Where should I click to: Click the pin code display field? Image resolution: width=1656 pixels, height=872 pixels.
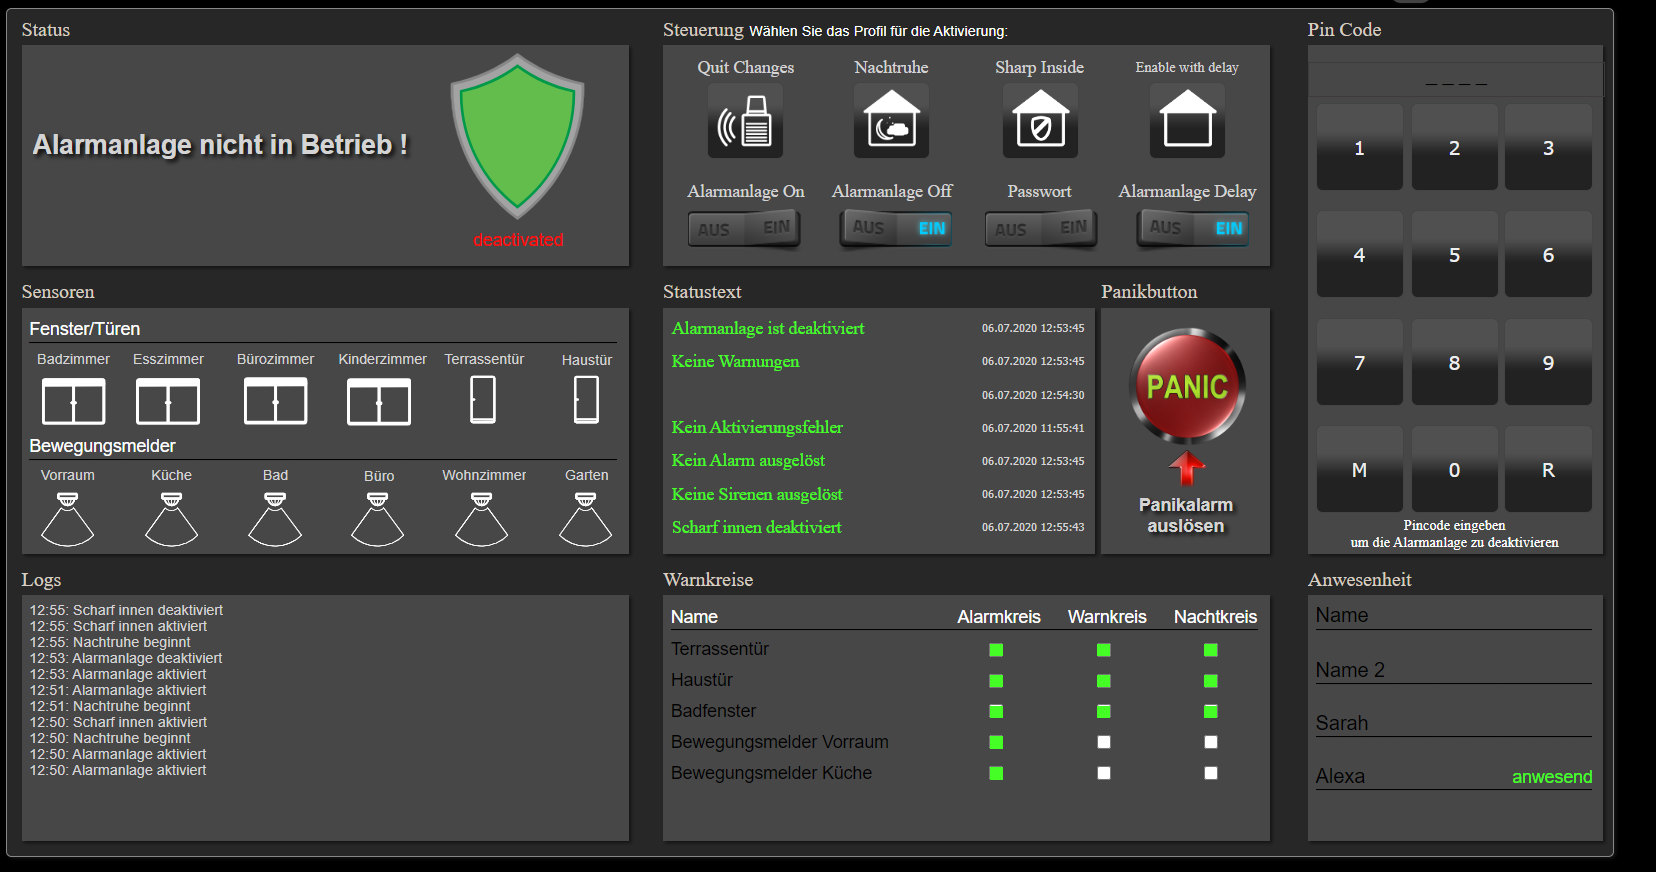point(1455,80)
